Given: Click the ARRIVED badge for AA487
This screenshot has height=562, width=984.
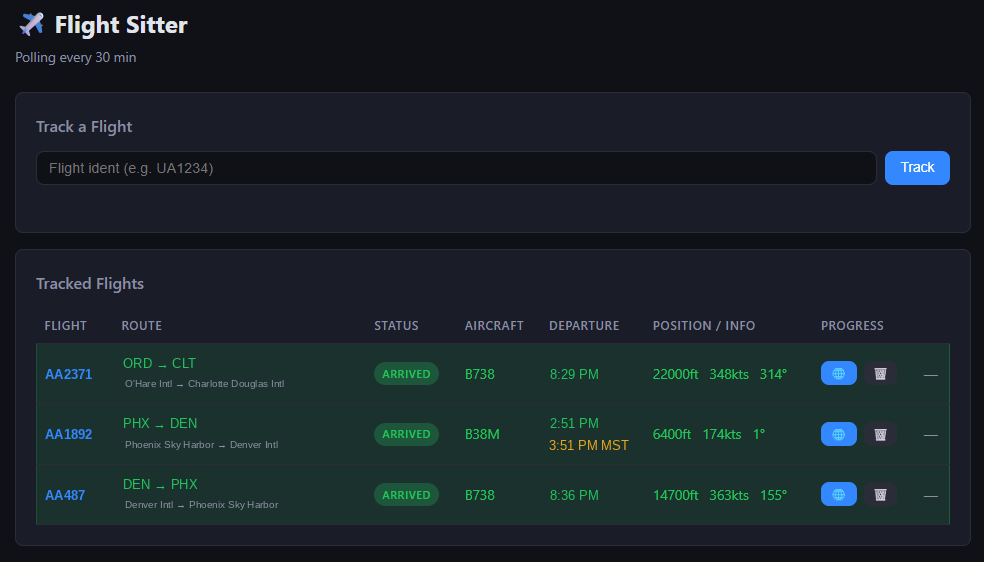Looking at the screenshot, I should (406, 495).
